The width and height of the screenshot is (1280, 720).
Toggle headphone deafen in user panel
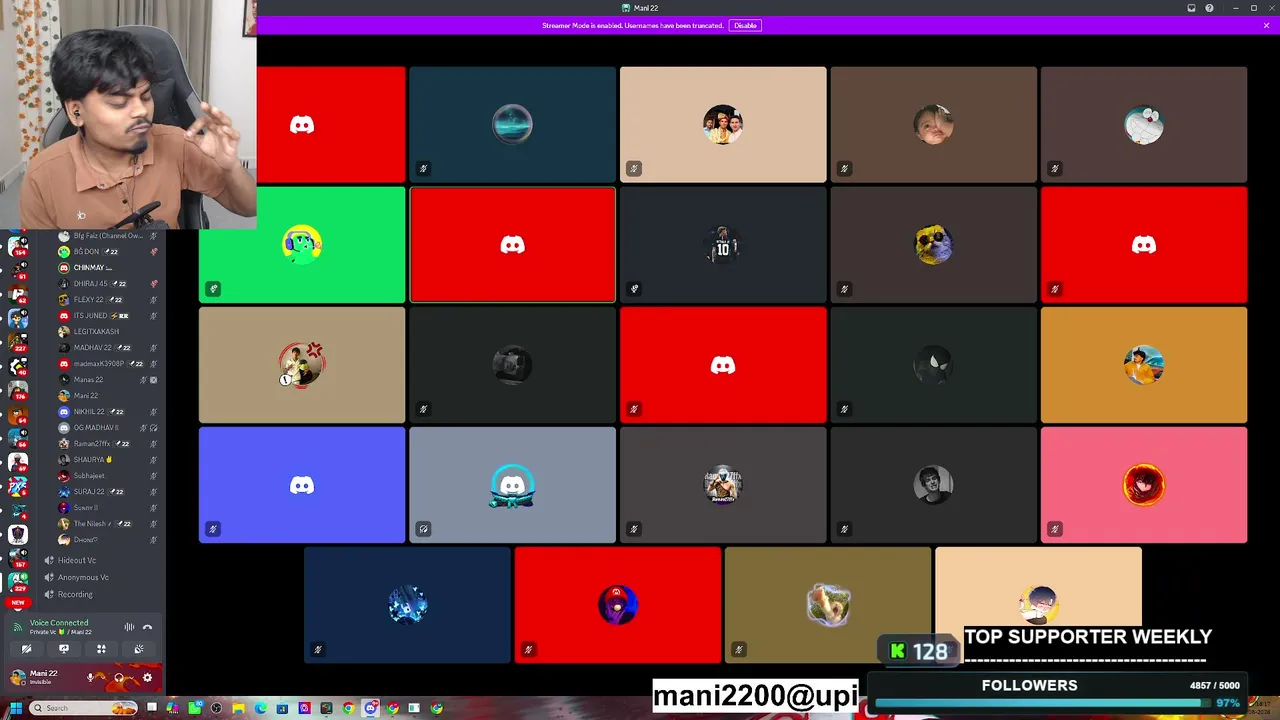point(119,678)
